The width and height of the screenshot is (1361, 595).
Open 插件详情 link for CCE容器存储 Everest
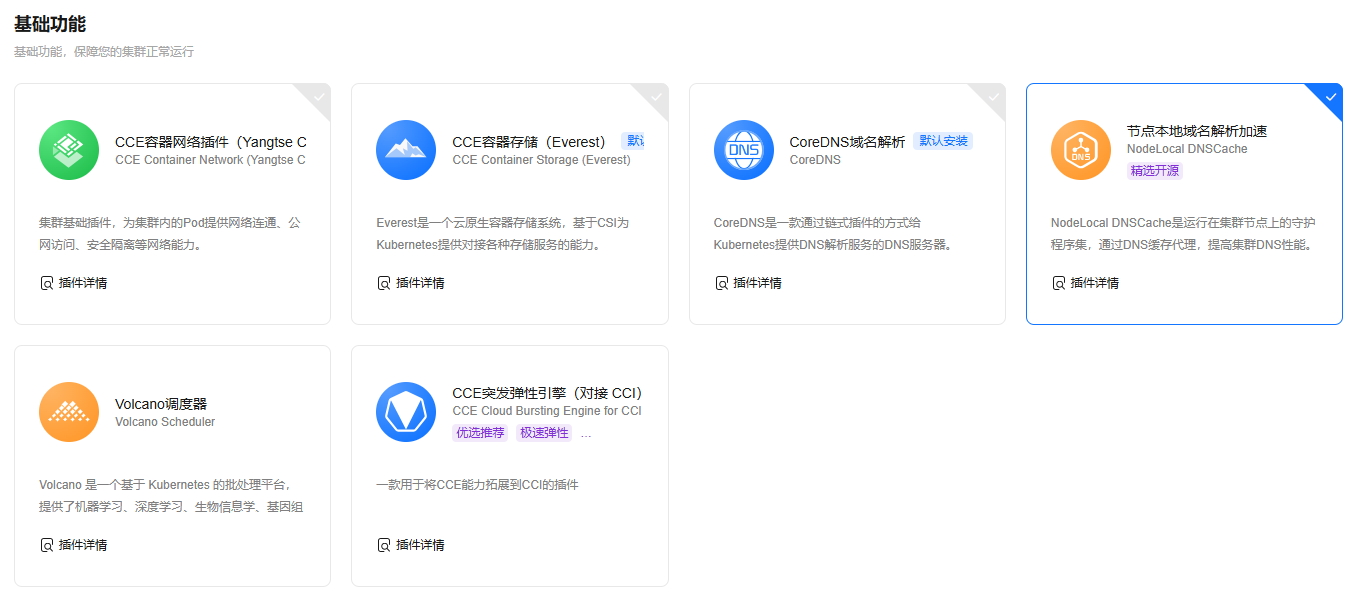[420, 283]
